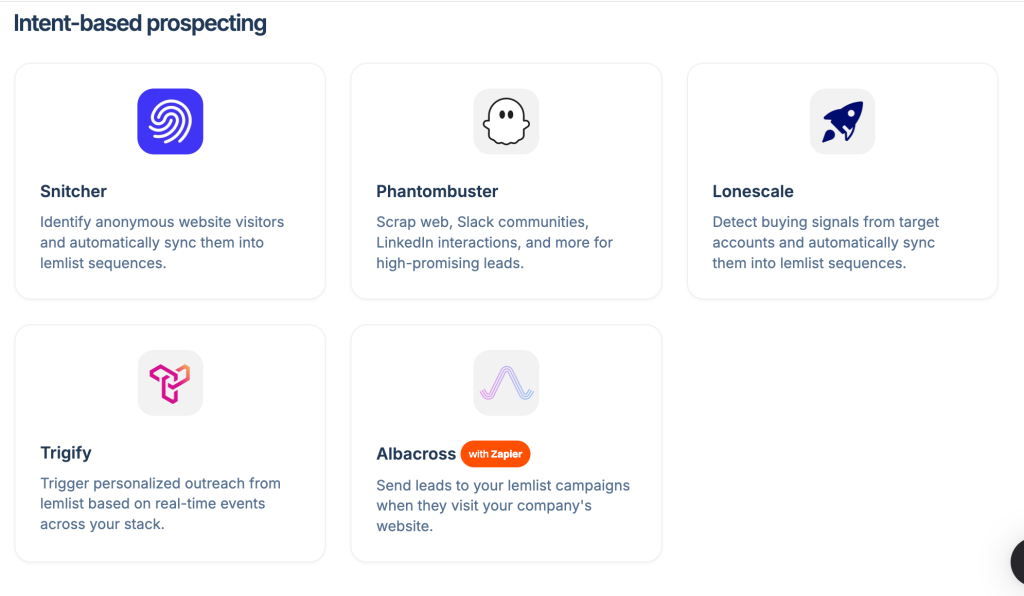
Task: Open the Lonescale rocket icon
Action: [x=842, y=121]
